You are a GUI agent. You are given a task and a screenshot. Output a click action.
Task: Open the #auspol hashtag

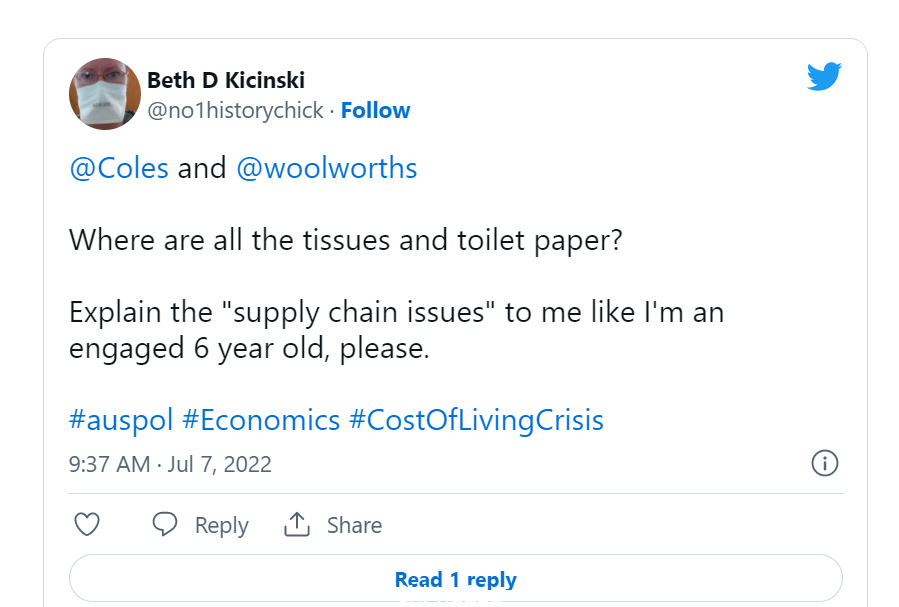tap(121, 420)
